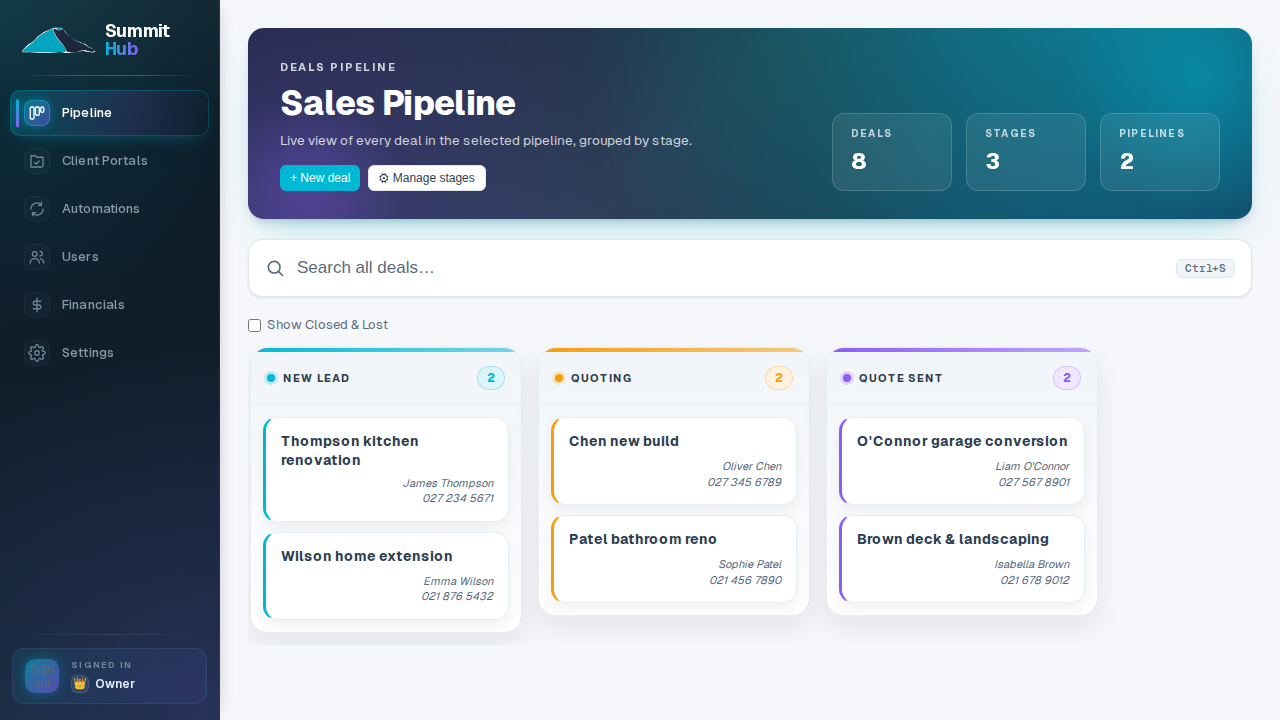This screenshot has width=1280, height=720.
Task: Open Manage stages
Action: point(427,178)
